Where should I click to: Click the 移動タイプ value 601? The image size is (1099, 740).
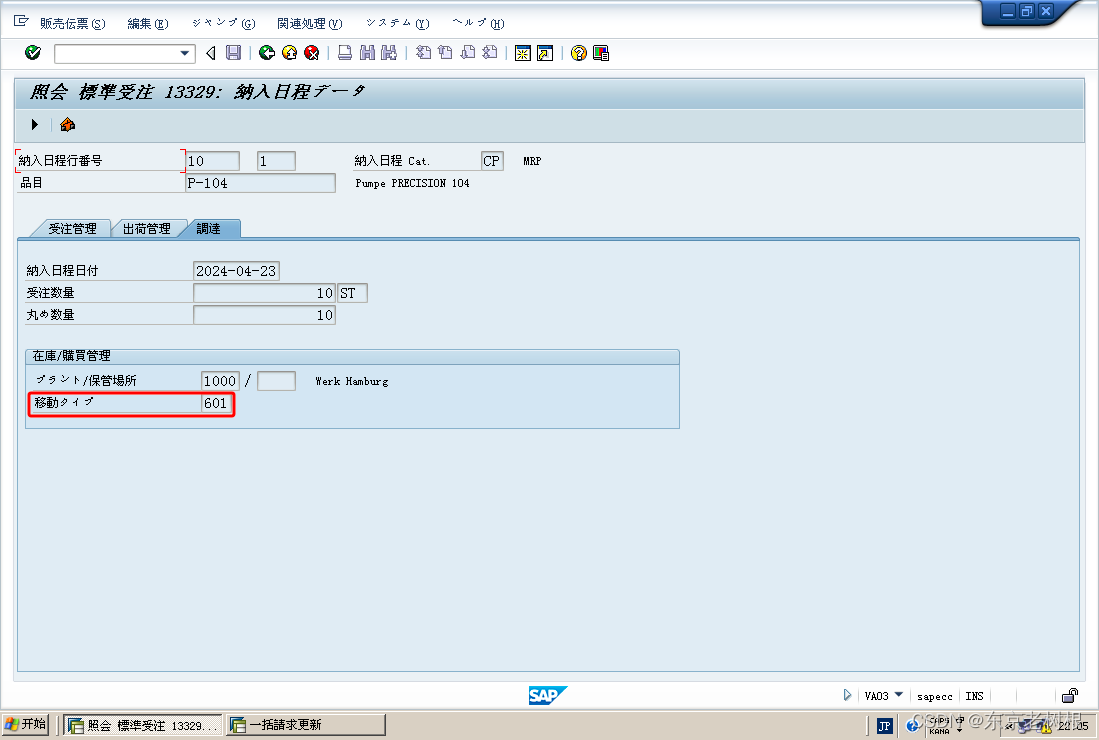[x=216, y=403]
